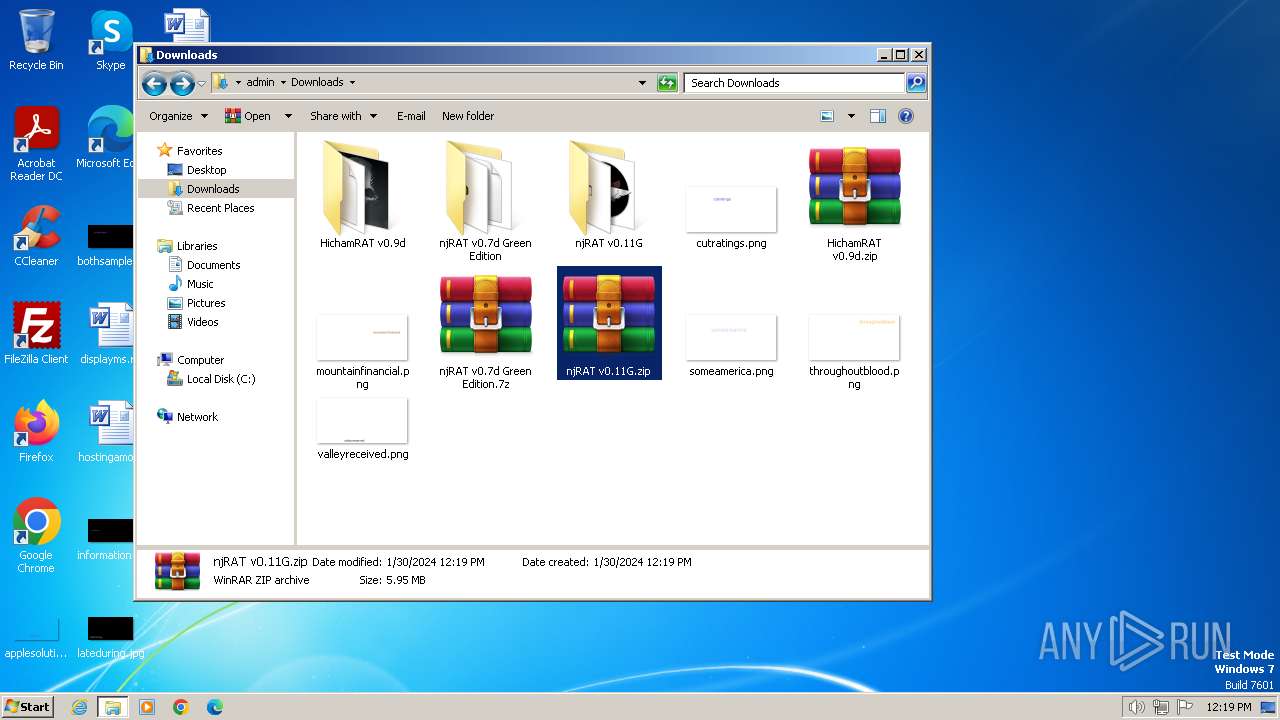Select the throughoutblood.png file
Image resolution: width=1280 pixels, height=720 pixels.
(x=854, y=351)
